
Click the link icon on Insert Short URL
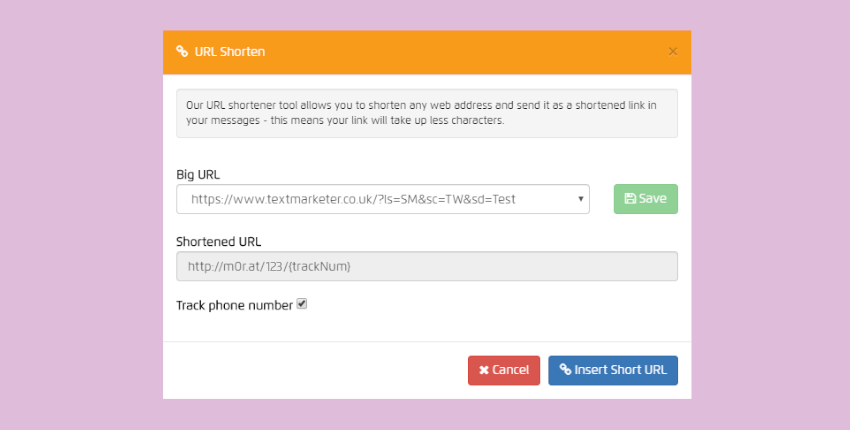(565, 370)
